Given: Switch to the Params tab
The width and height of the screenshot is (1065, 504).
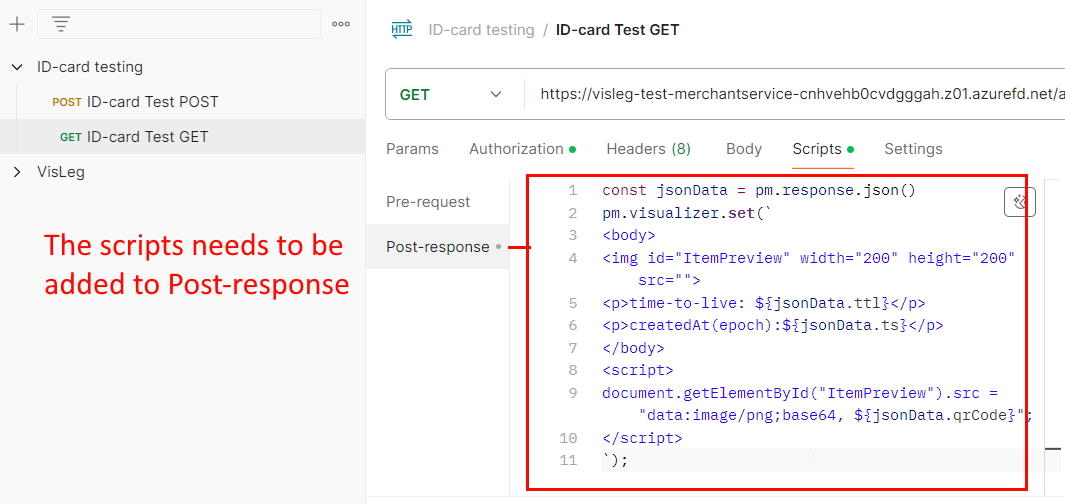Looking at the screenshot, I should coord(412,149).
